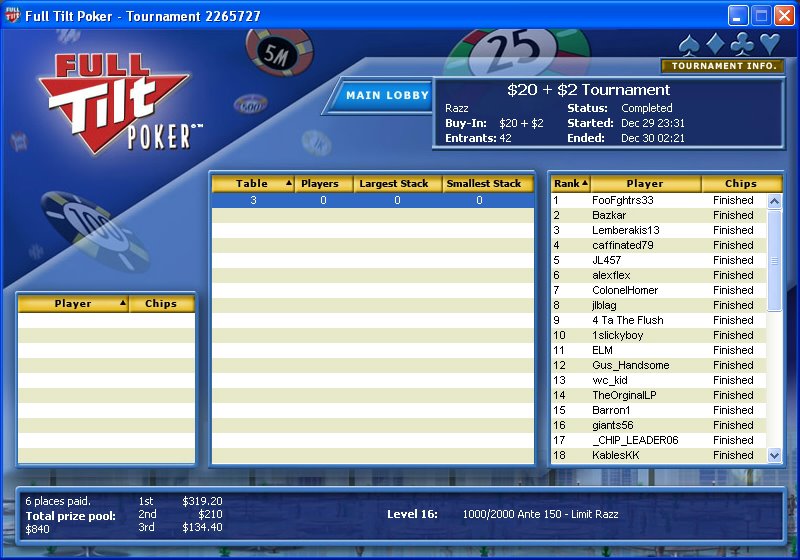Image resolution: width=800 pixels, height=560 pixels.
Task: Sort standings by Rank column header
Action: (570, 184)
